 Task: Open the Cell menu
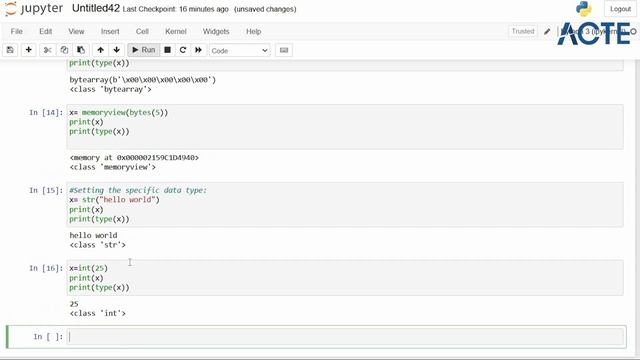point(142,31)
